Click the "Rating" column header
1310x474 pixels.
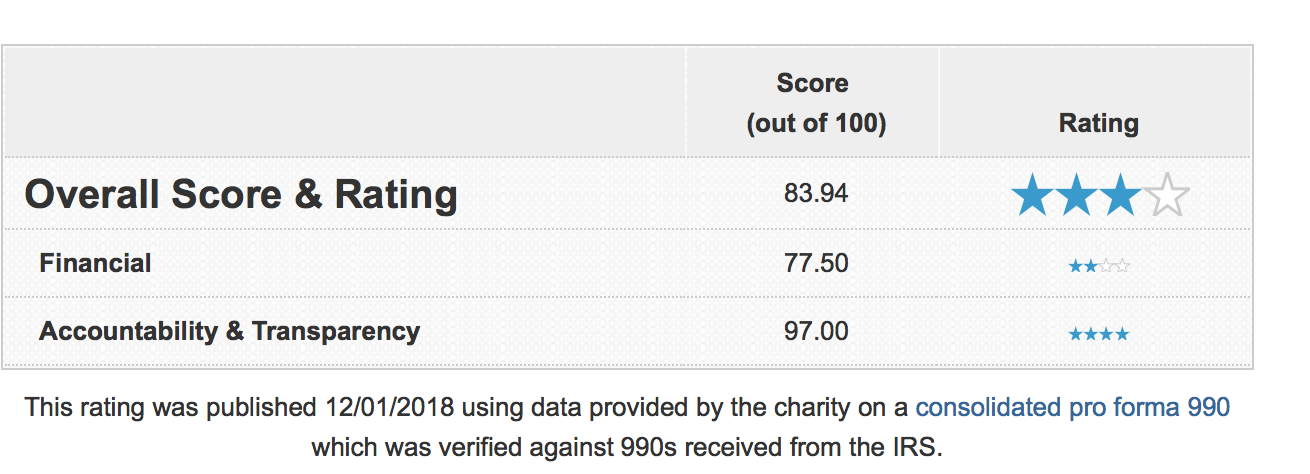tap(1098, 123)
